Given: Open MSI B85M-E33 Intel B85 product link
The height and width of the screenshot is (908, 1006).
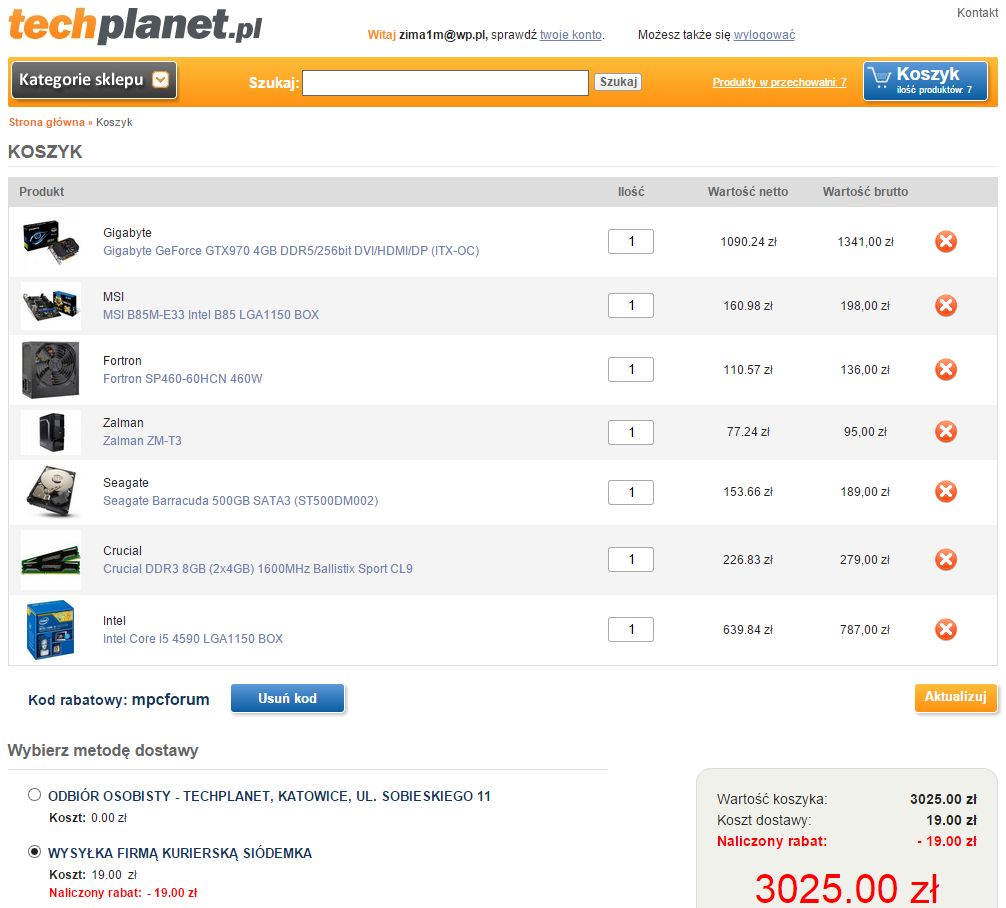Looking at the screenshot, I should (211, 315).
